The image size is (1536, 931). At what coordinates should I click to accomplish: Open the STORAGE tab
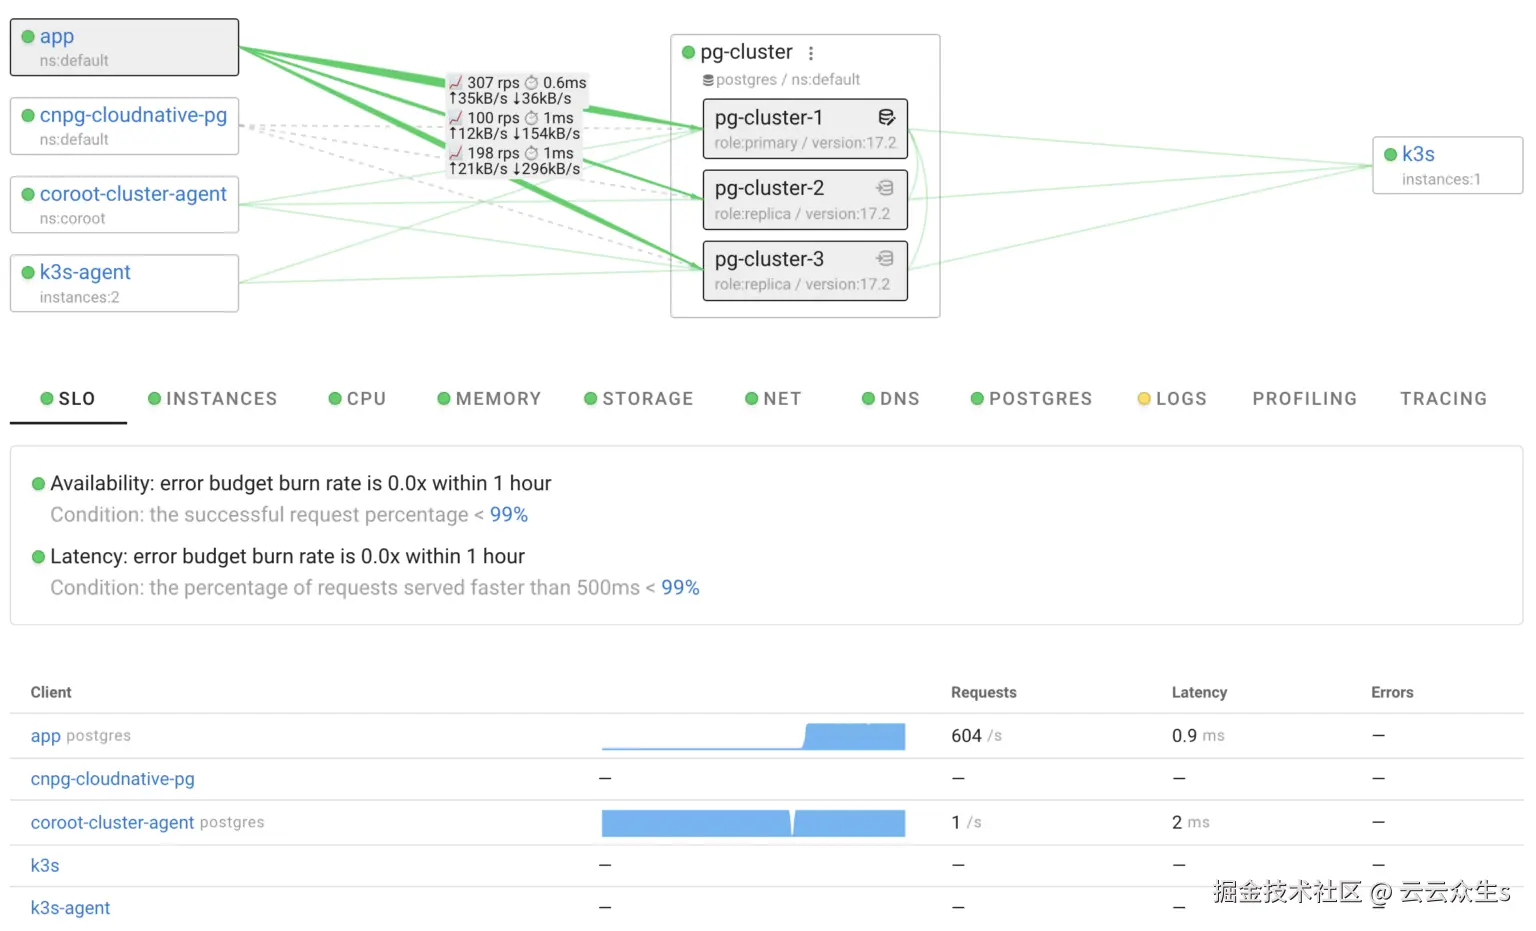pyautogui.click(x=639, y=399)
